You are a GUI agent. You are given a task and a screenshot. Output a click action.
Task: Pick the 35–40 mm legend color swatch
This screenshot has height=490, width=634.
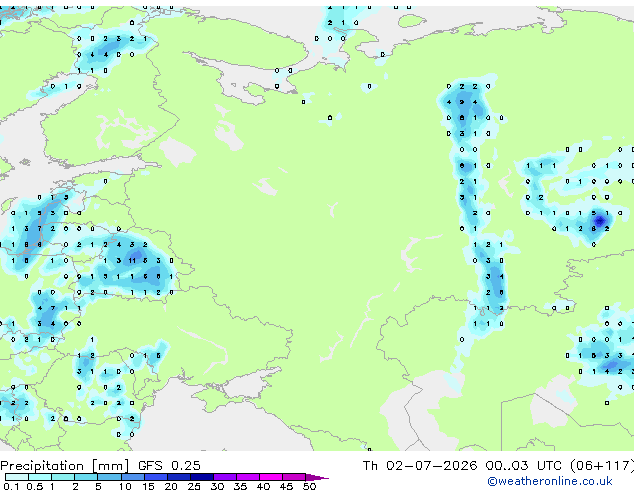(x=248, y=477)
